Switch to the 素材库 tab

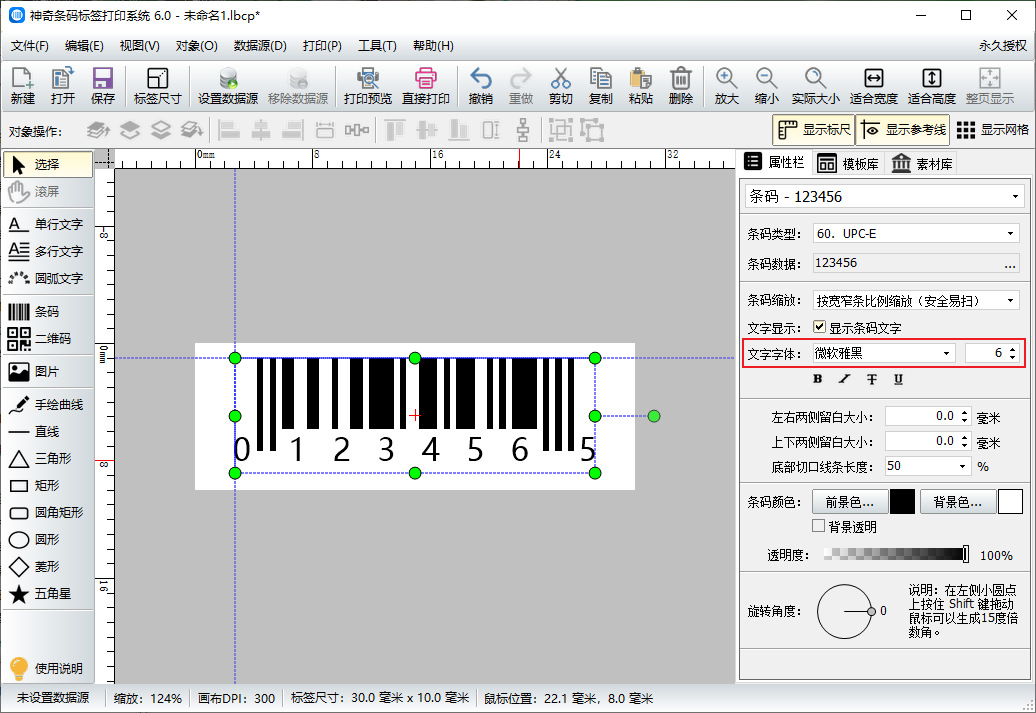922,163
